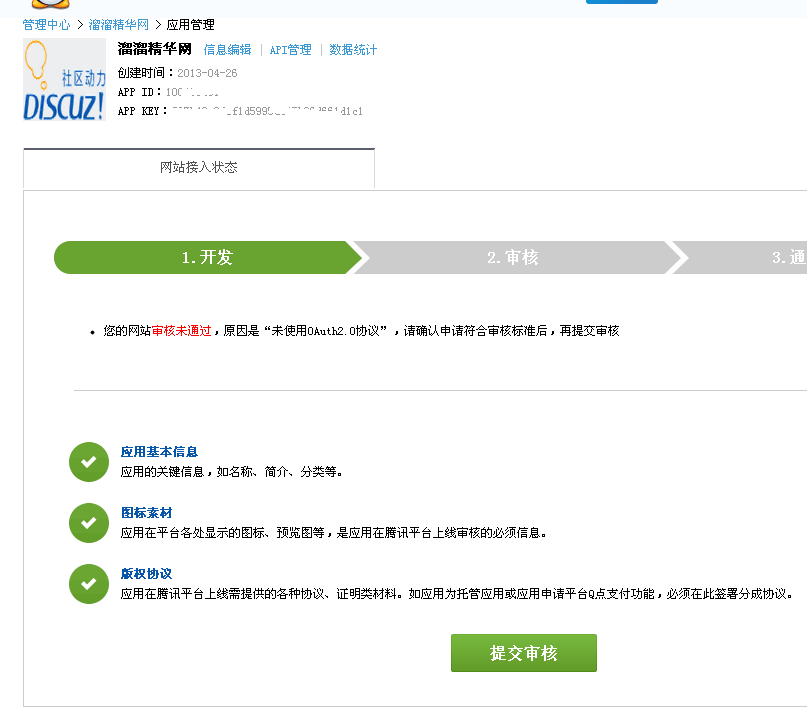Click the 1.开发 progress step
The width and height of the screenshot is (807, 707).
207,257
